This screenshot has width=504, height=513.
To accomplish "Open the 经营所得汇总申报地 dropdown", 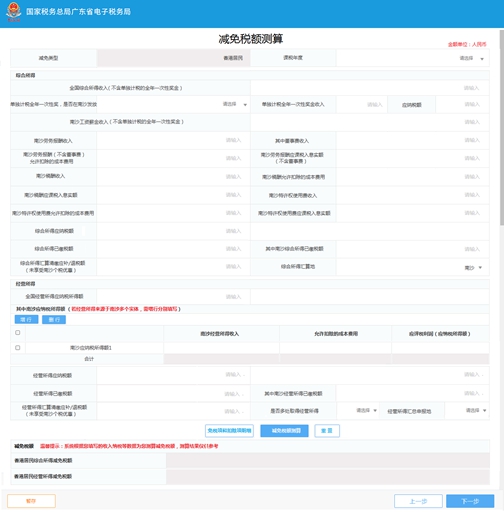I will [x=467, y=411].
